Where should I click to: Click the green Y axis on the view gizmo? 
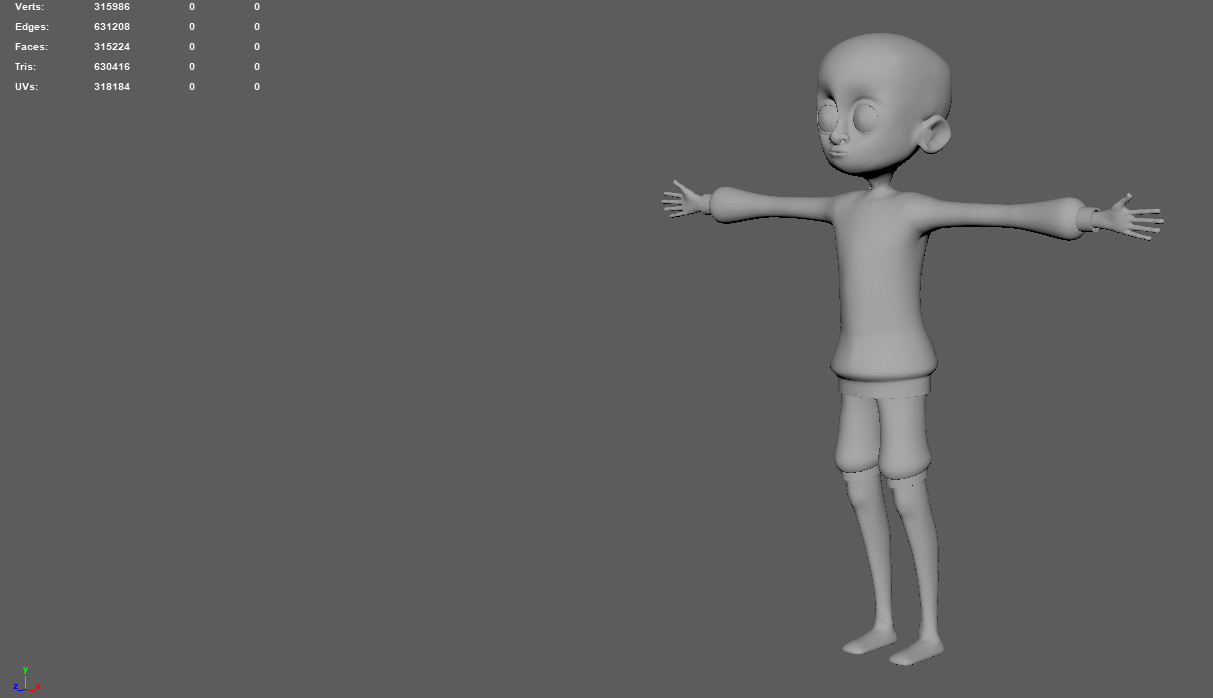25,672
